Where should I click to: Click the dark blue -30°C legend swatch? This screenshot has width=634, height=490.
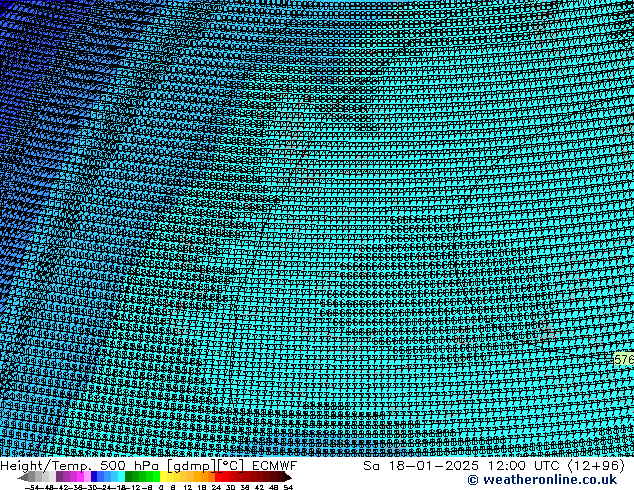pos(94,477)
